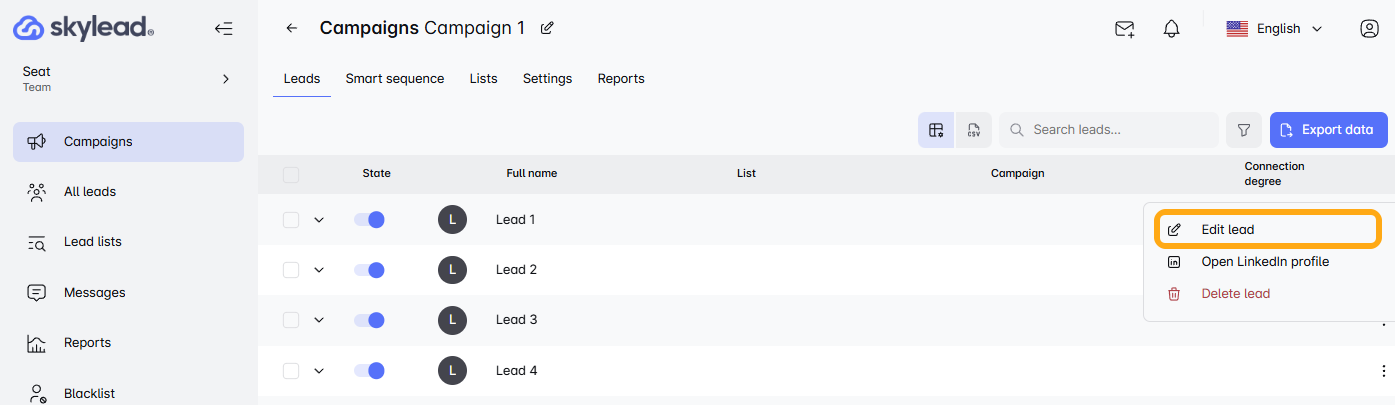Click the table columns settings icon
Screen dimensions: 1395x405
click(x=936, y=130)
